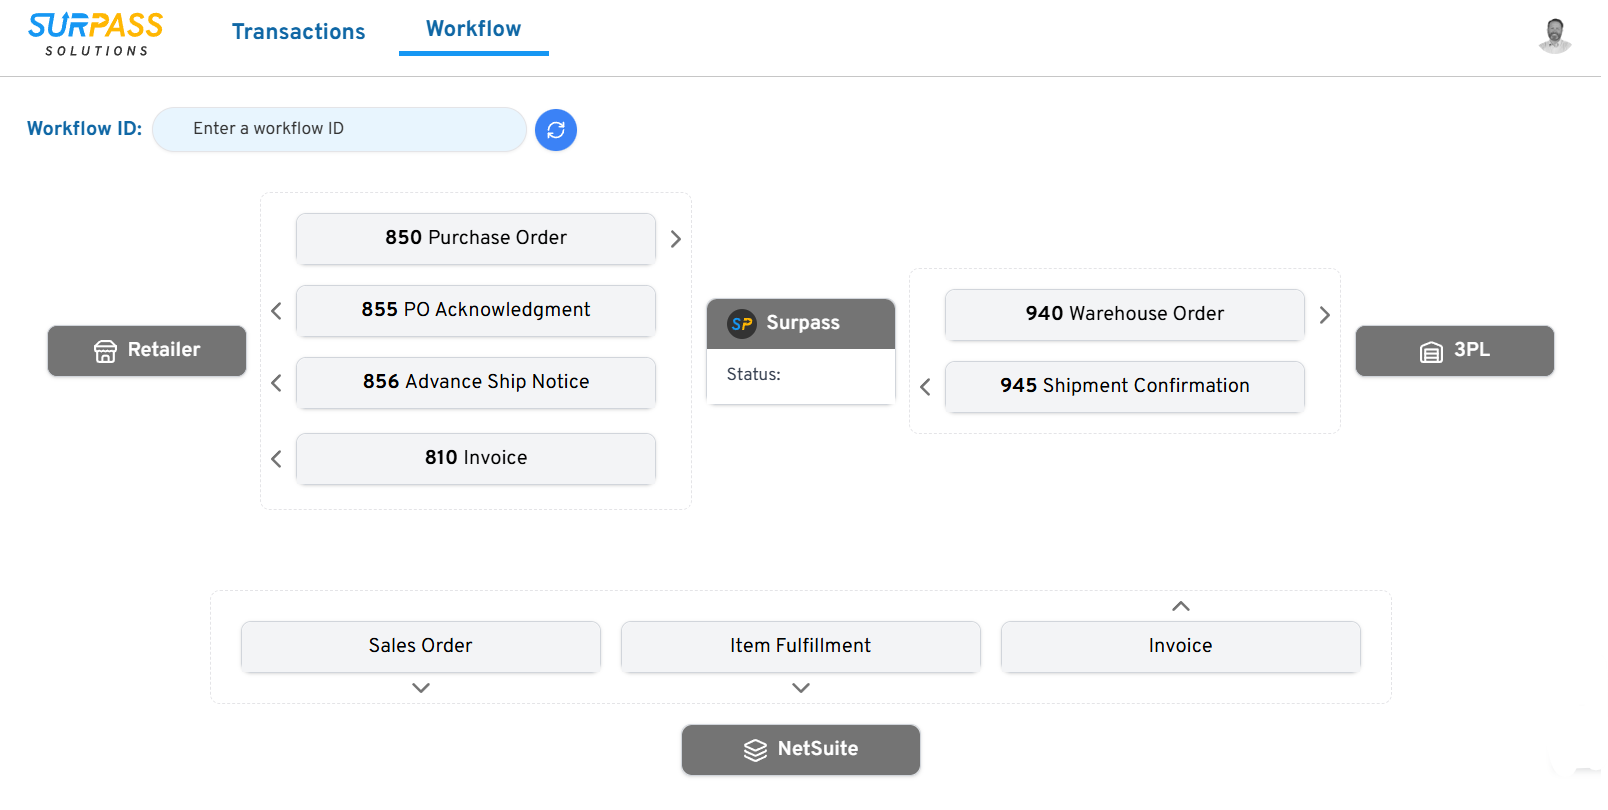Click the Surpass SP badge icon
Image resolution: width=1608 pixels, height=810 pixels.
point(742,323)
